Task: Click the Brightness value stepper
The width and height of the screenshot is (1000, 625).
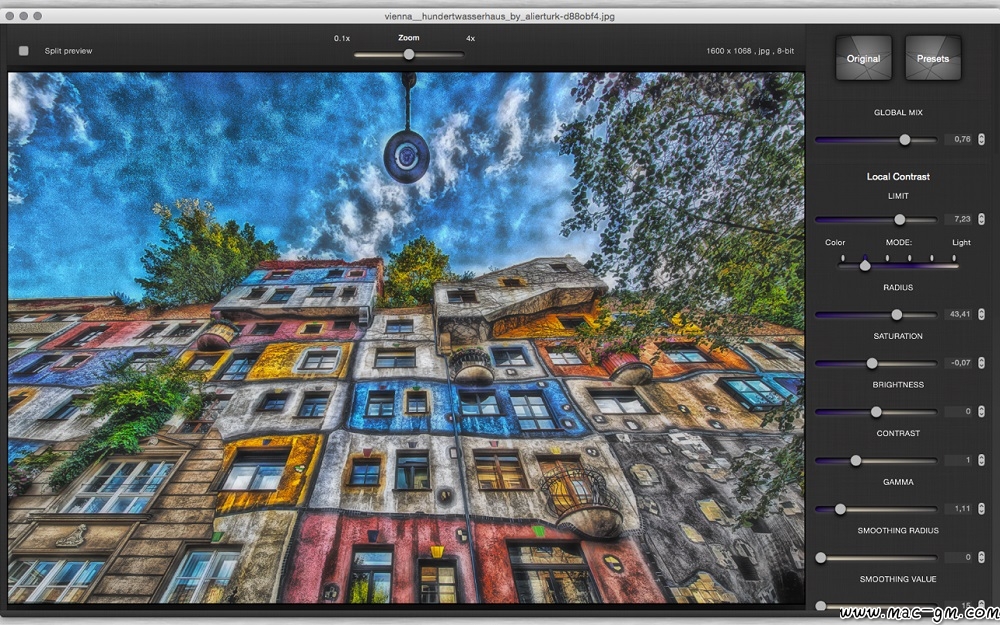Action: tap(981, 411)
